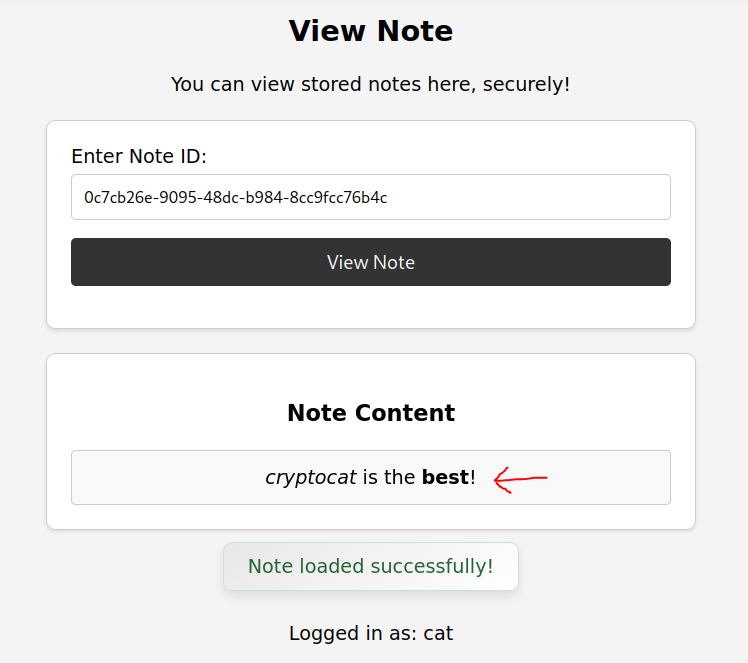Click the "View Note" page title
This screenshot has height=663, width=748.
(x=371, y=31)
